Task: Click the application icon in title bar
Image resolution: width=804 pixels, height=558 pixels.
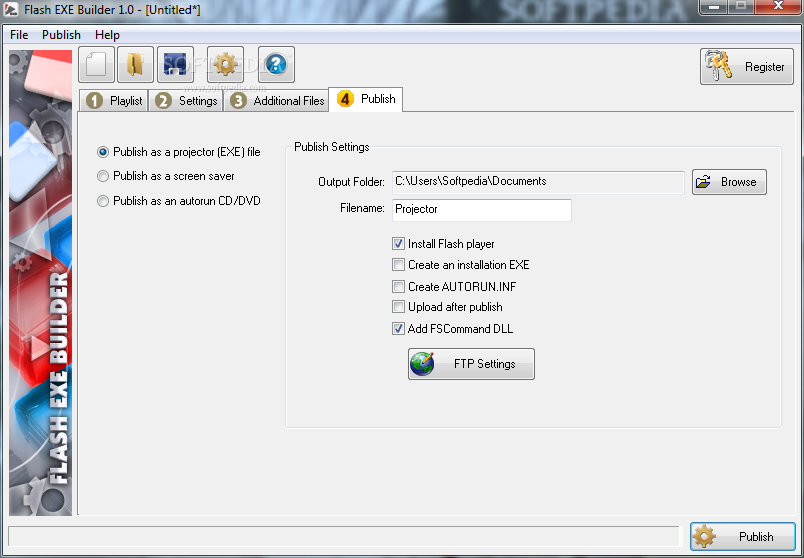Action: [x=11, y=9]
